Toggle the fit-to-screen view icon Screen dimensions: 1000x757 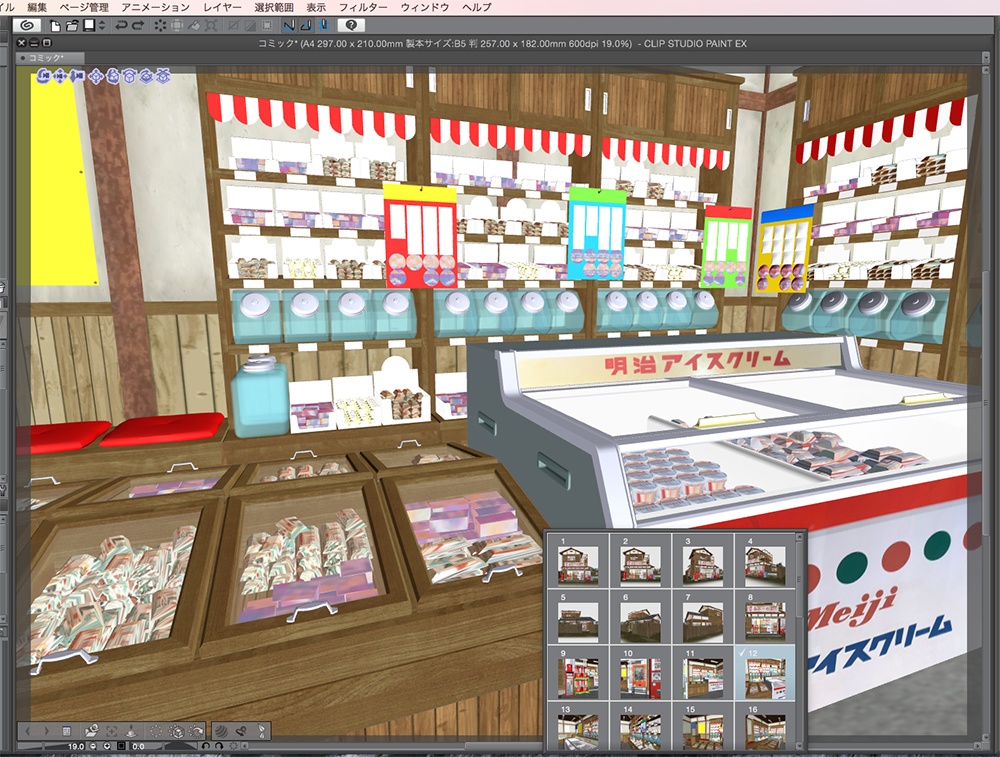[112, 730]
